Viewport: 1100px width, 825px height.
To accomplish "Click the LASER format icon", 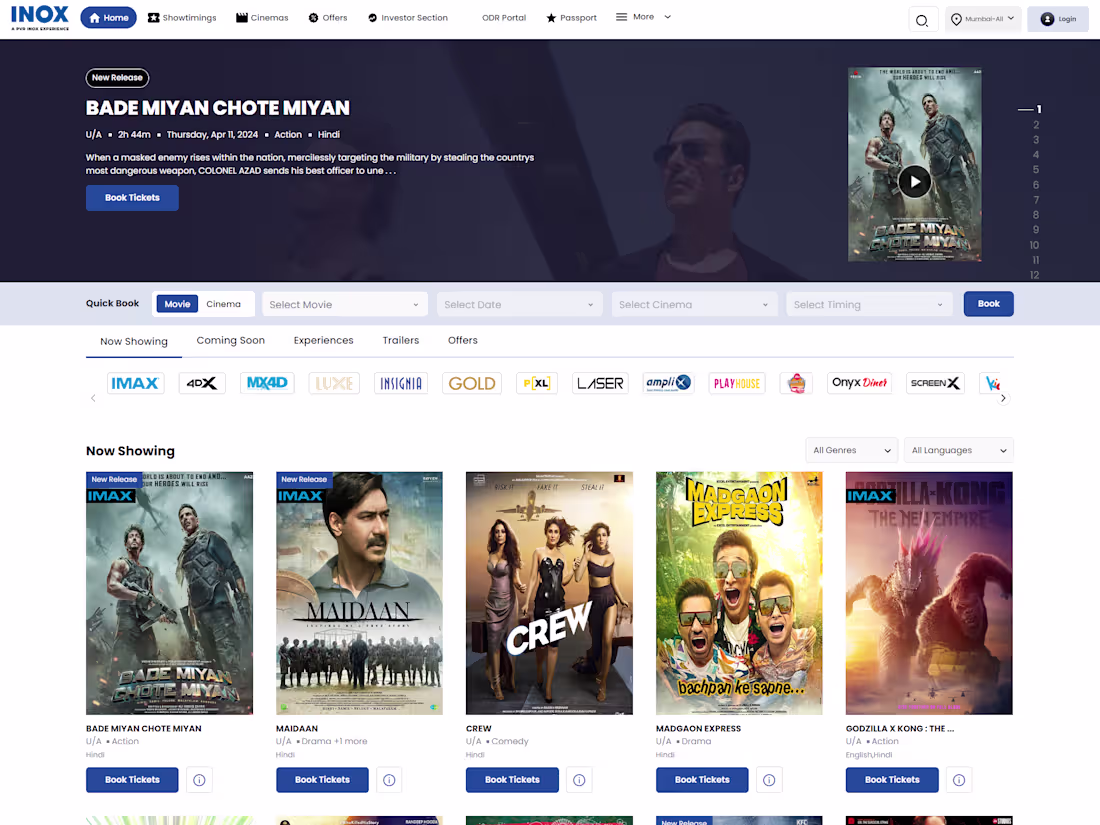I will 600,382.
